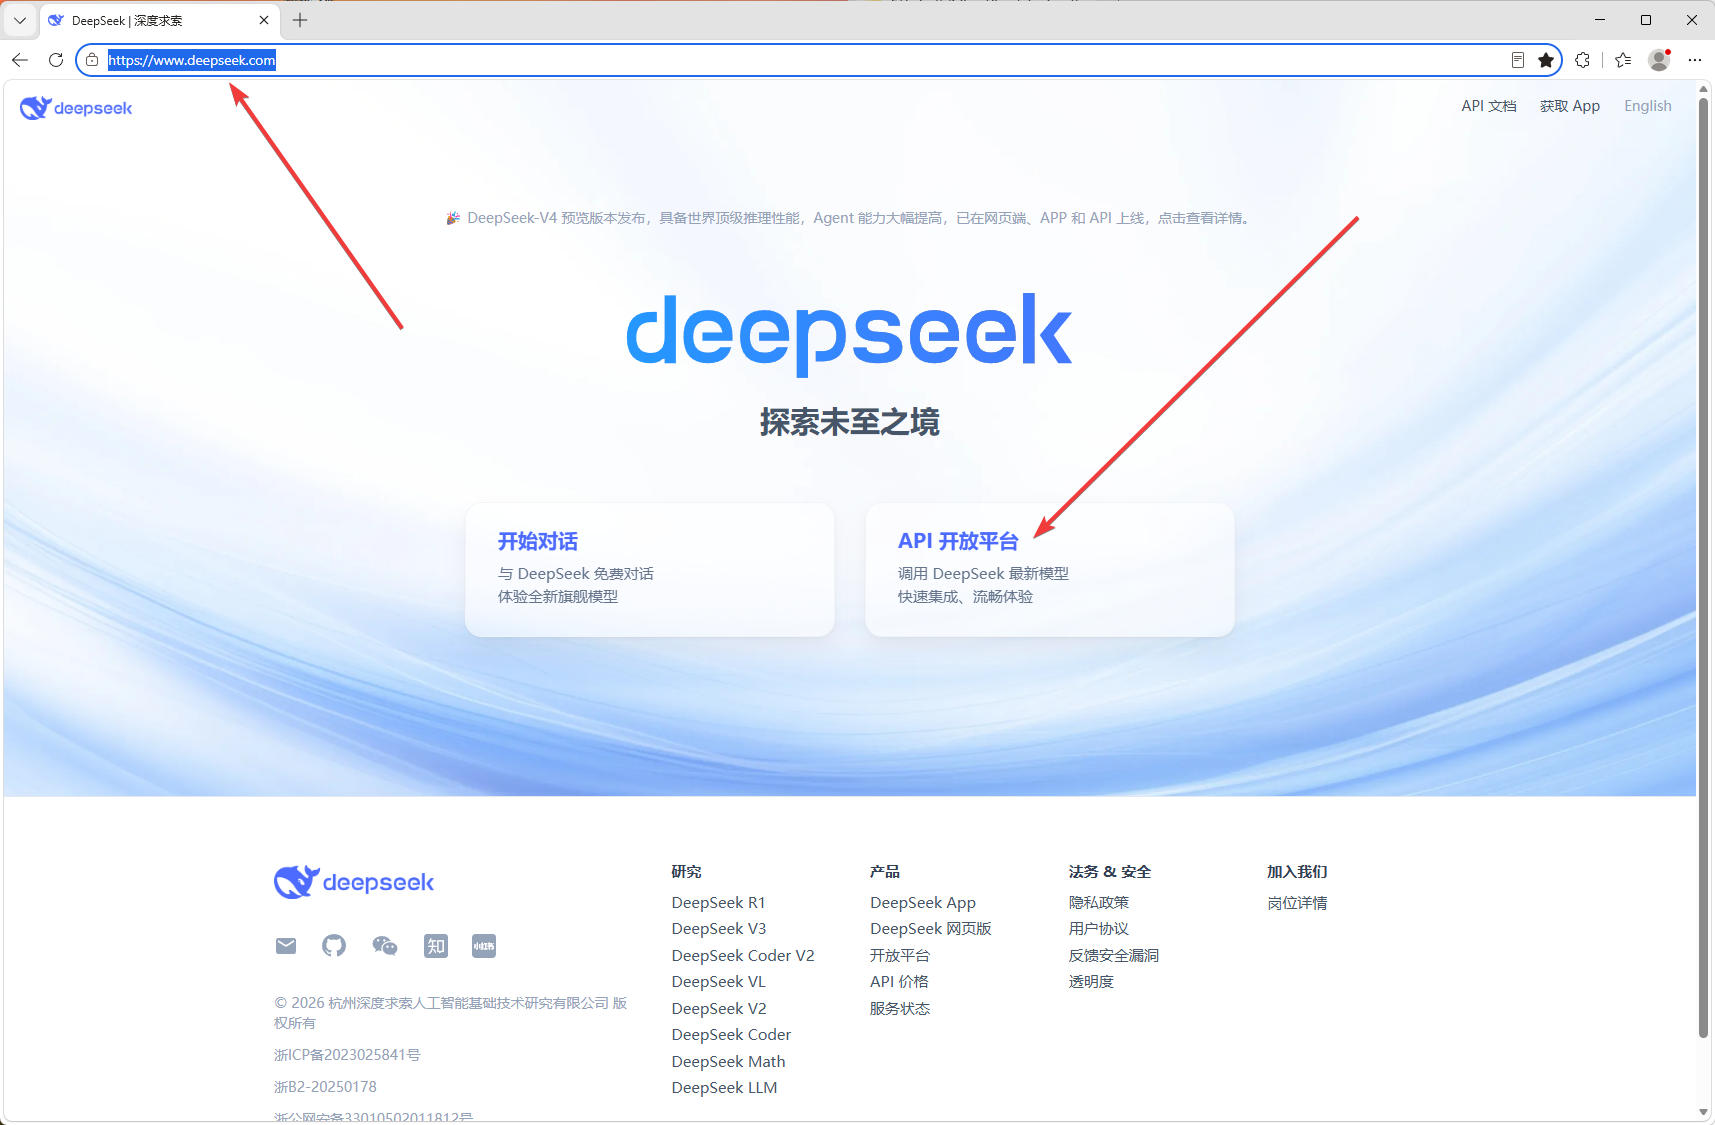Open 反馈安全漏洞 link

point(1114,956)
